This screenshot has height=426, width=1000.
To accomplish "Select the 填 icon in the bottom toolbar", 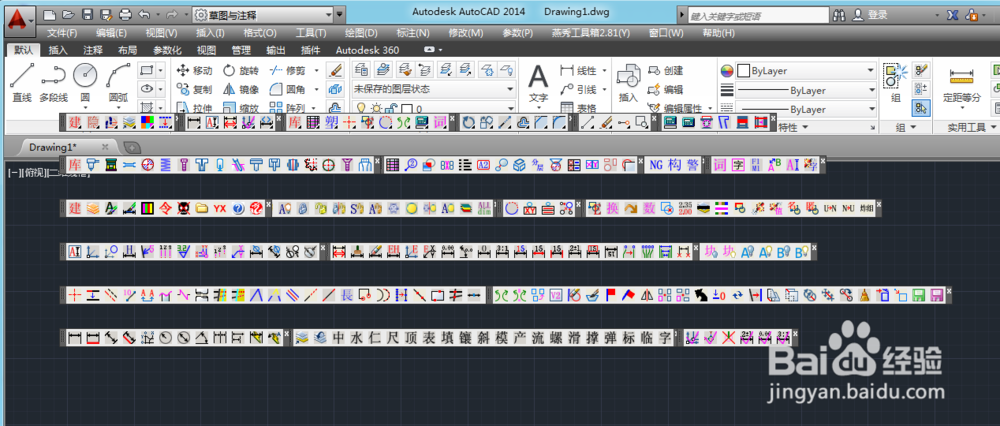I will pos(448,338).
